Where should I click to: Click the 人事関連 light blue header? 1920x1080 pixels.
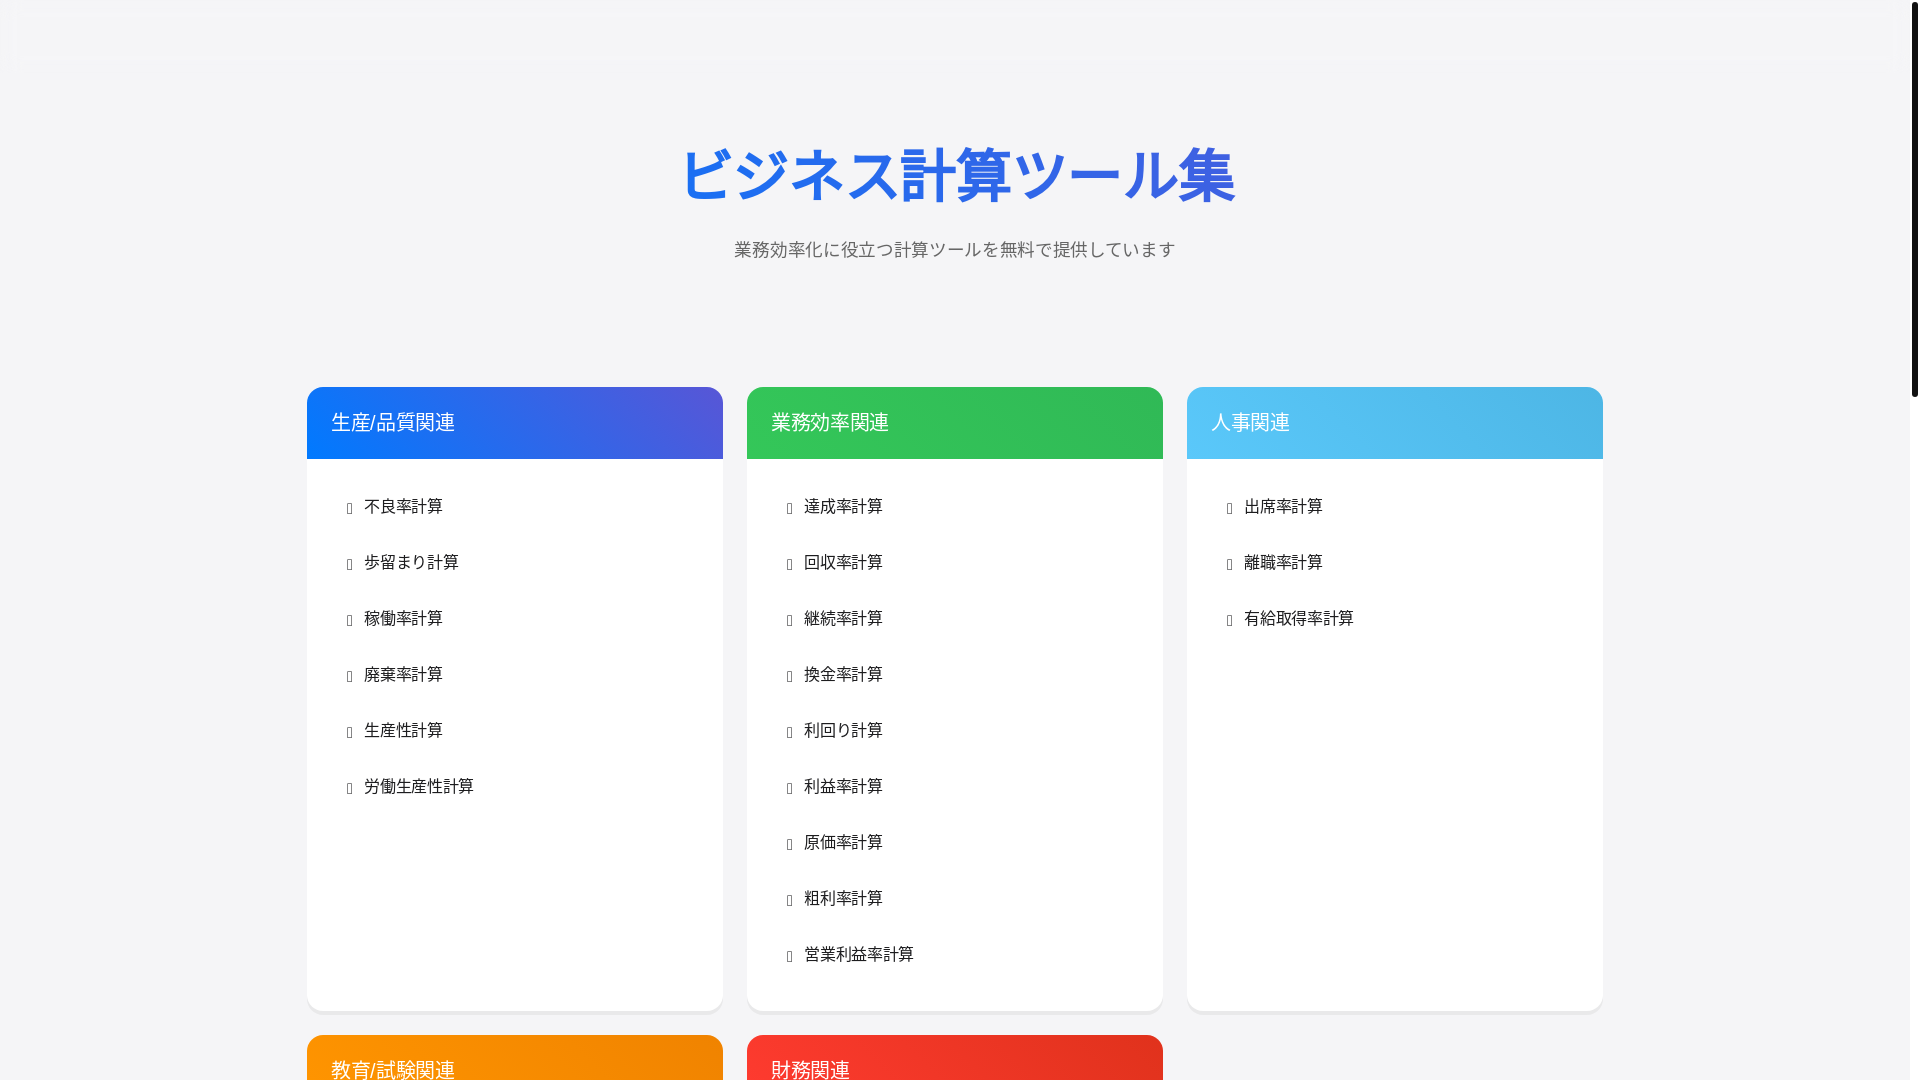point(1395,423)
